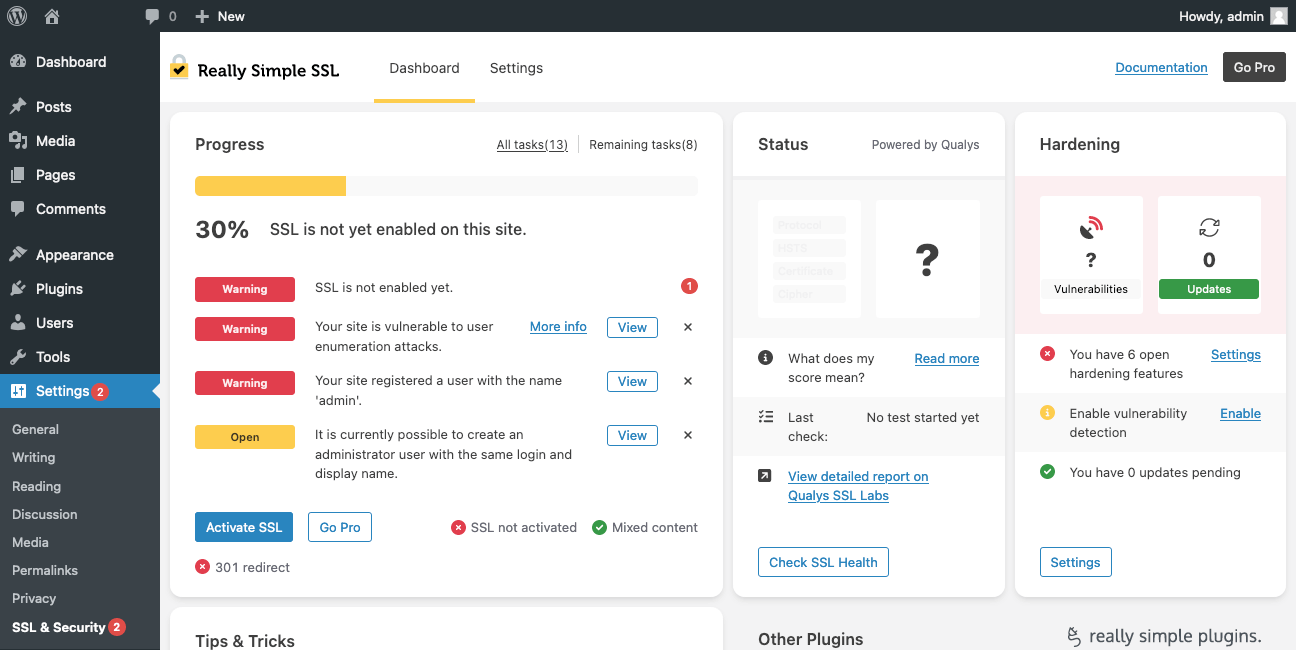Open the Tools menu
Viewport: 1296px width, 650px height.
tap(80, 357)
